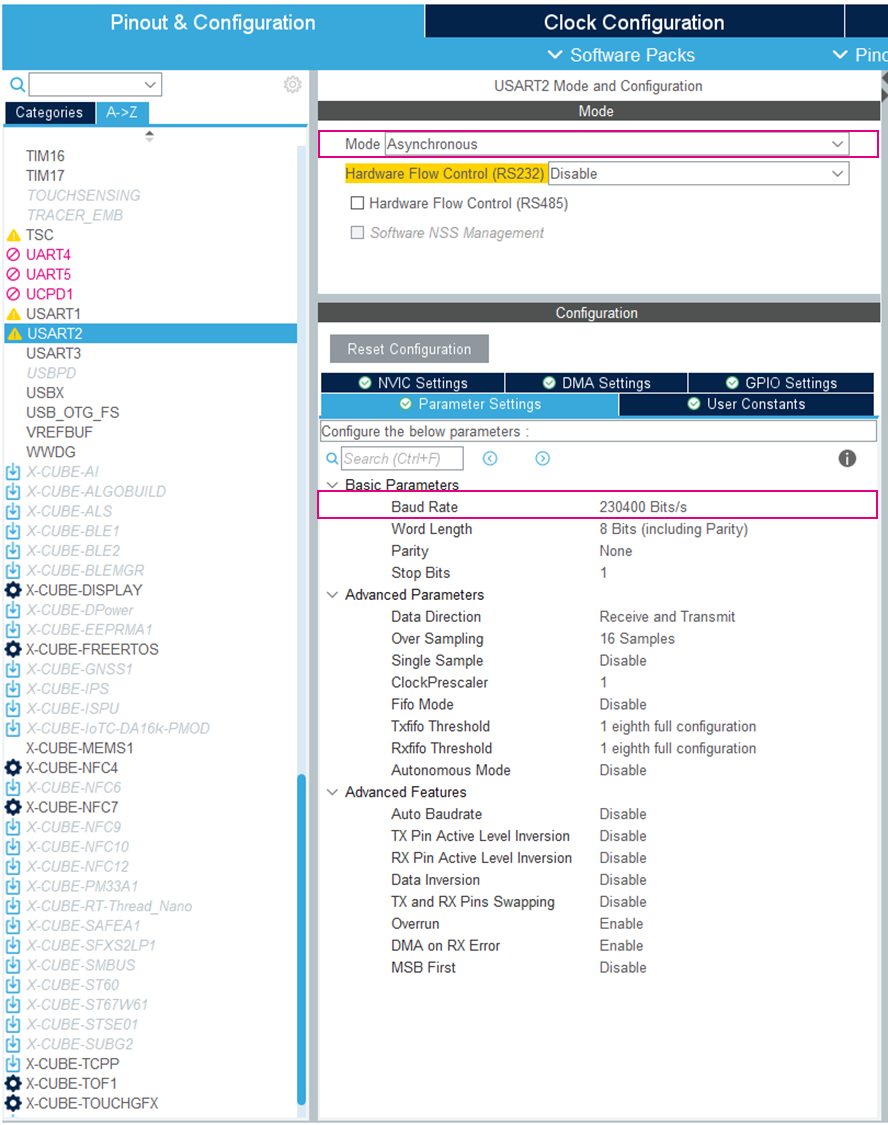Click the peripheral list vertical scrollbar

click(x=301, y=940)
